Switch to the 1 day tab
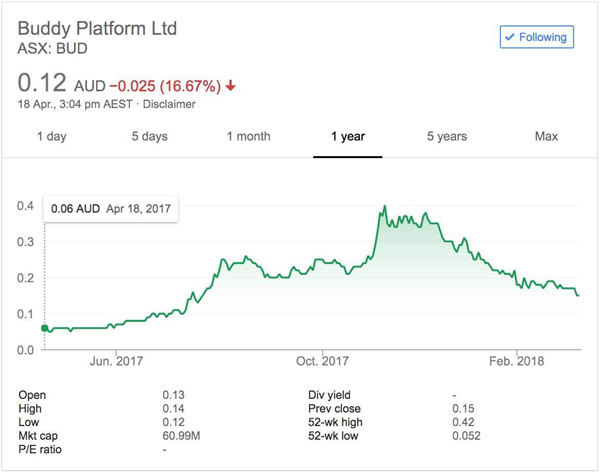This screenshot has height=474, width=600. [52, 136]
